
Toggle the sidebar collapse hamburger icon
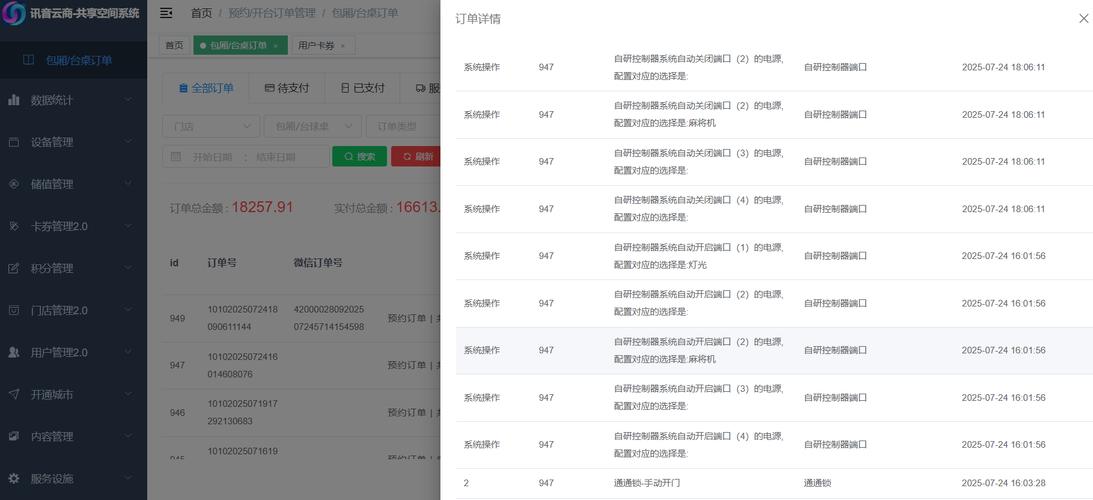click(x=166, y=13)
